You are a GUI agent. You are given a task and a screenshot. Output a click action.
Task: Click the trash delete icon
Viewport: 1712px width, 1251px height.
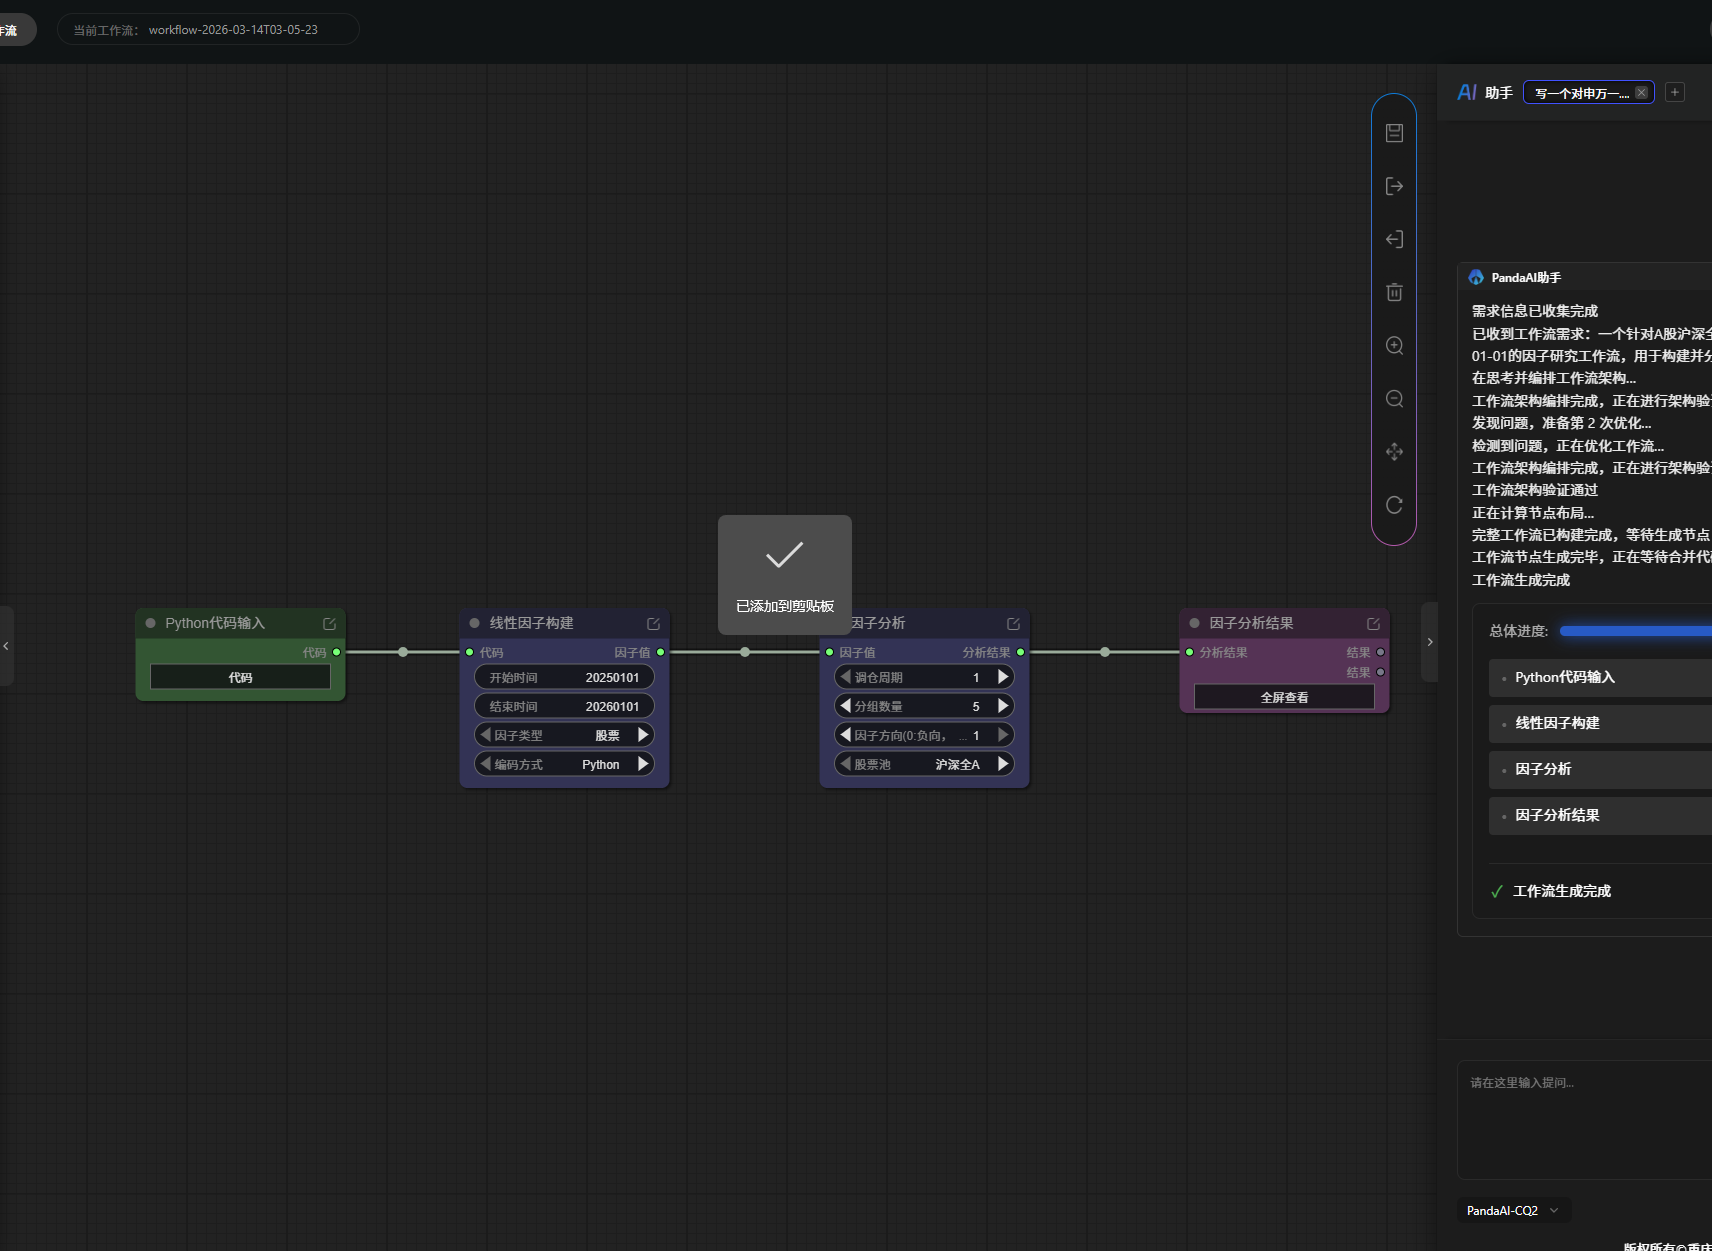click(1394, 292)
